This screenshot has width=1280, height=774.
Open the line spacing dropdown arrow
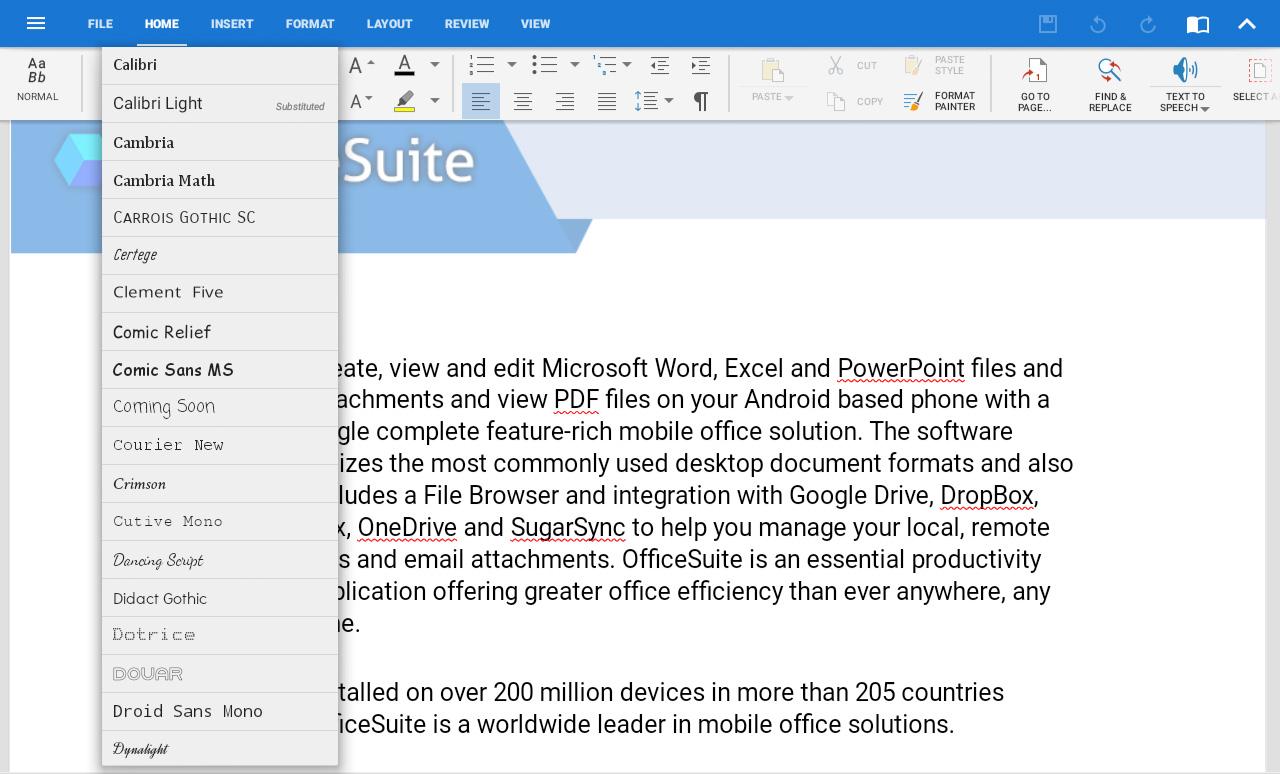tap(669, 101)
